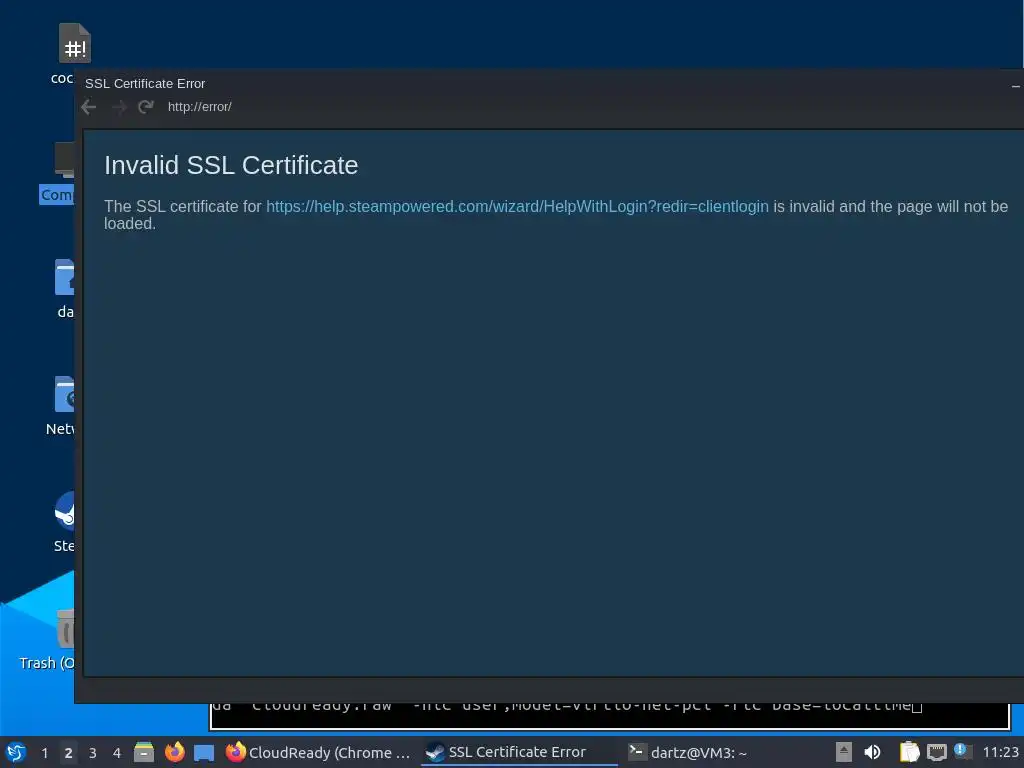Open the volume control in system tray

[872, 752]
